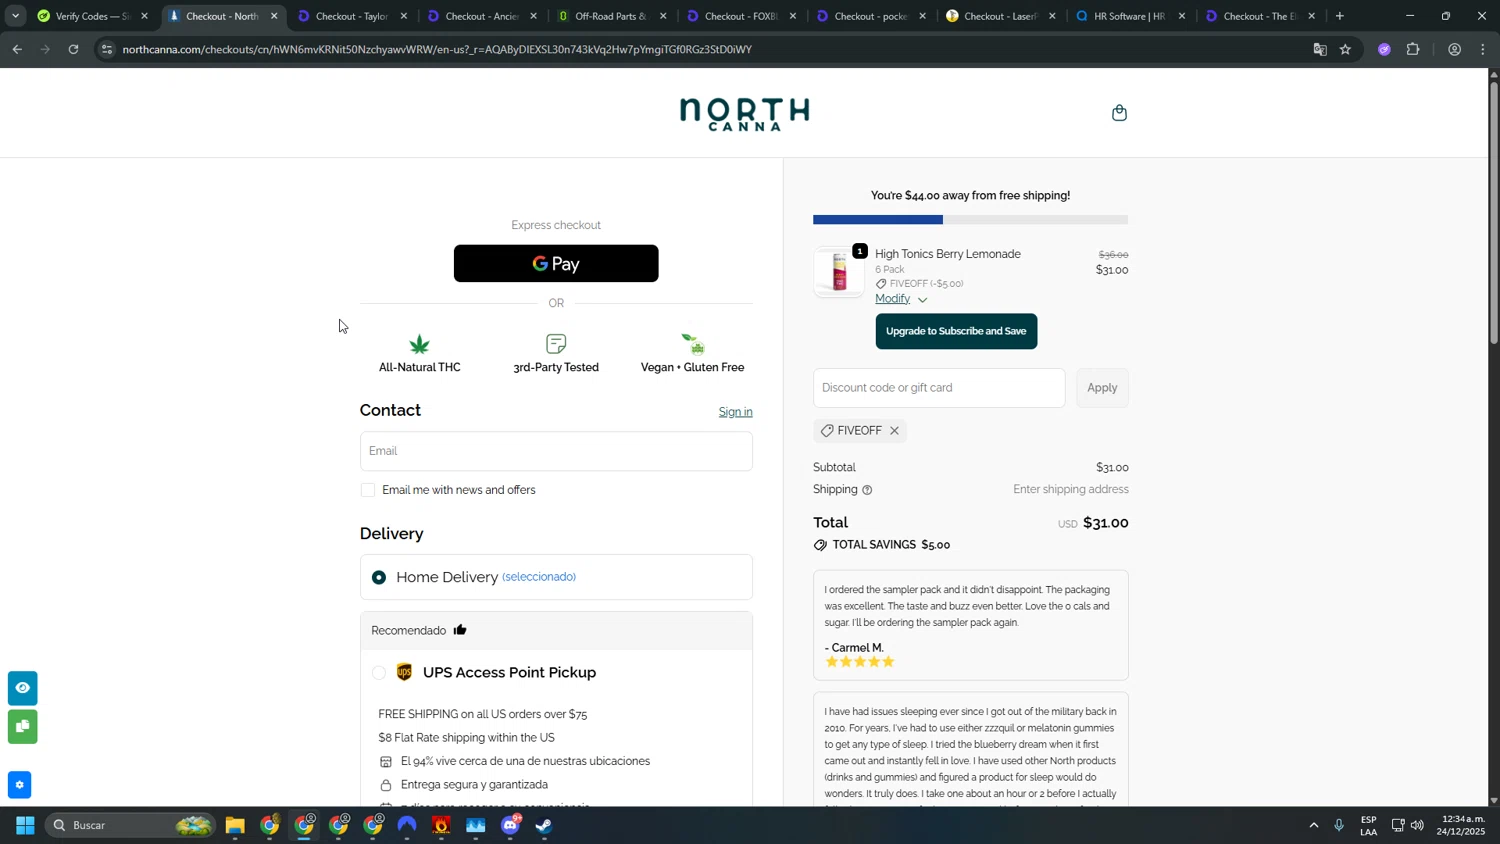
Task: Click the Vegan + Gluten Free icon
Action: (693, 344)
